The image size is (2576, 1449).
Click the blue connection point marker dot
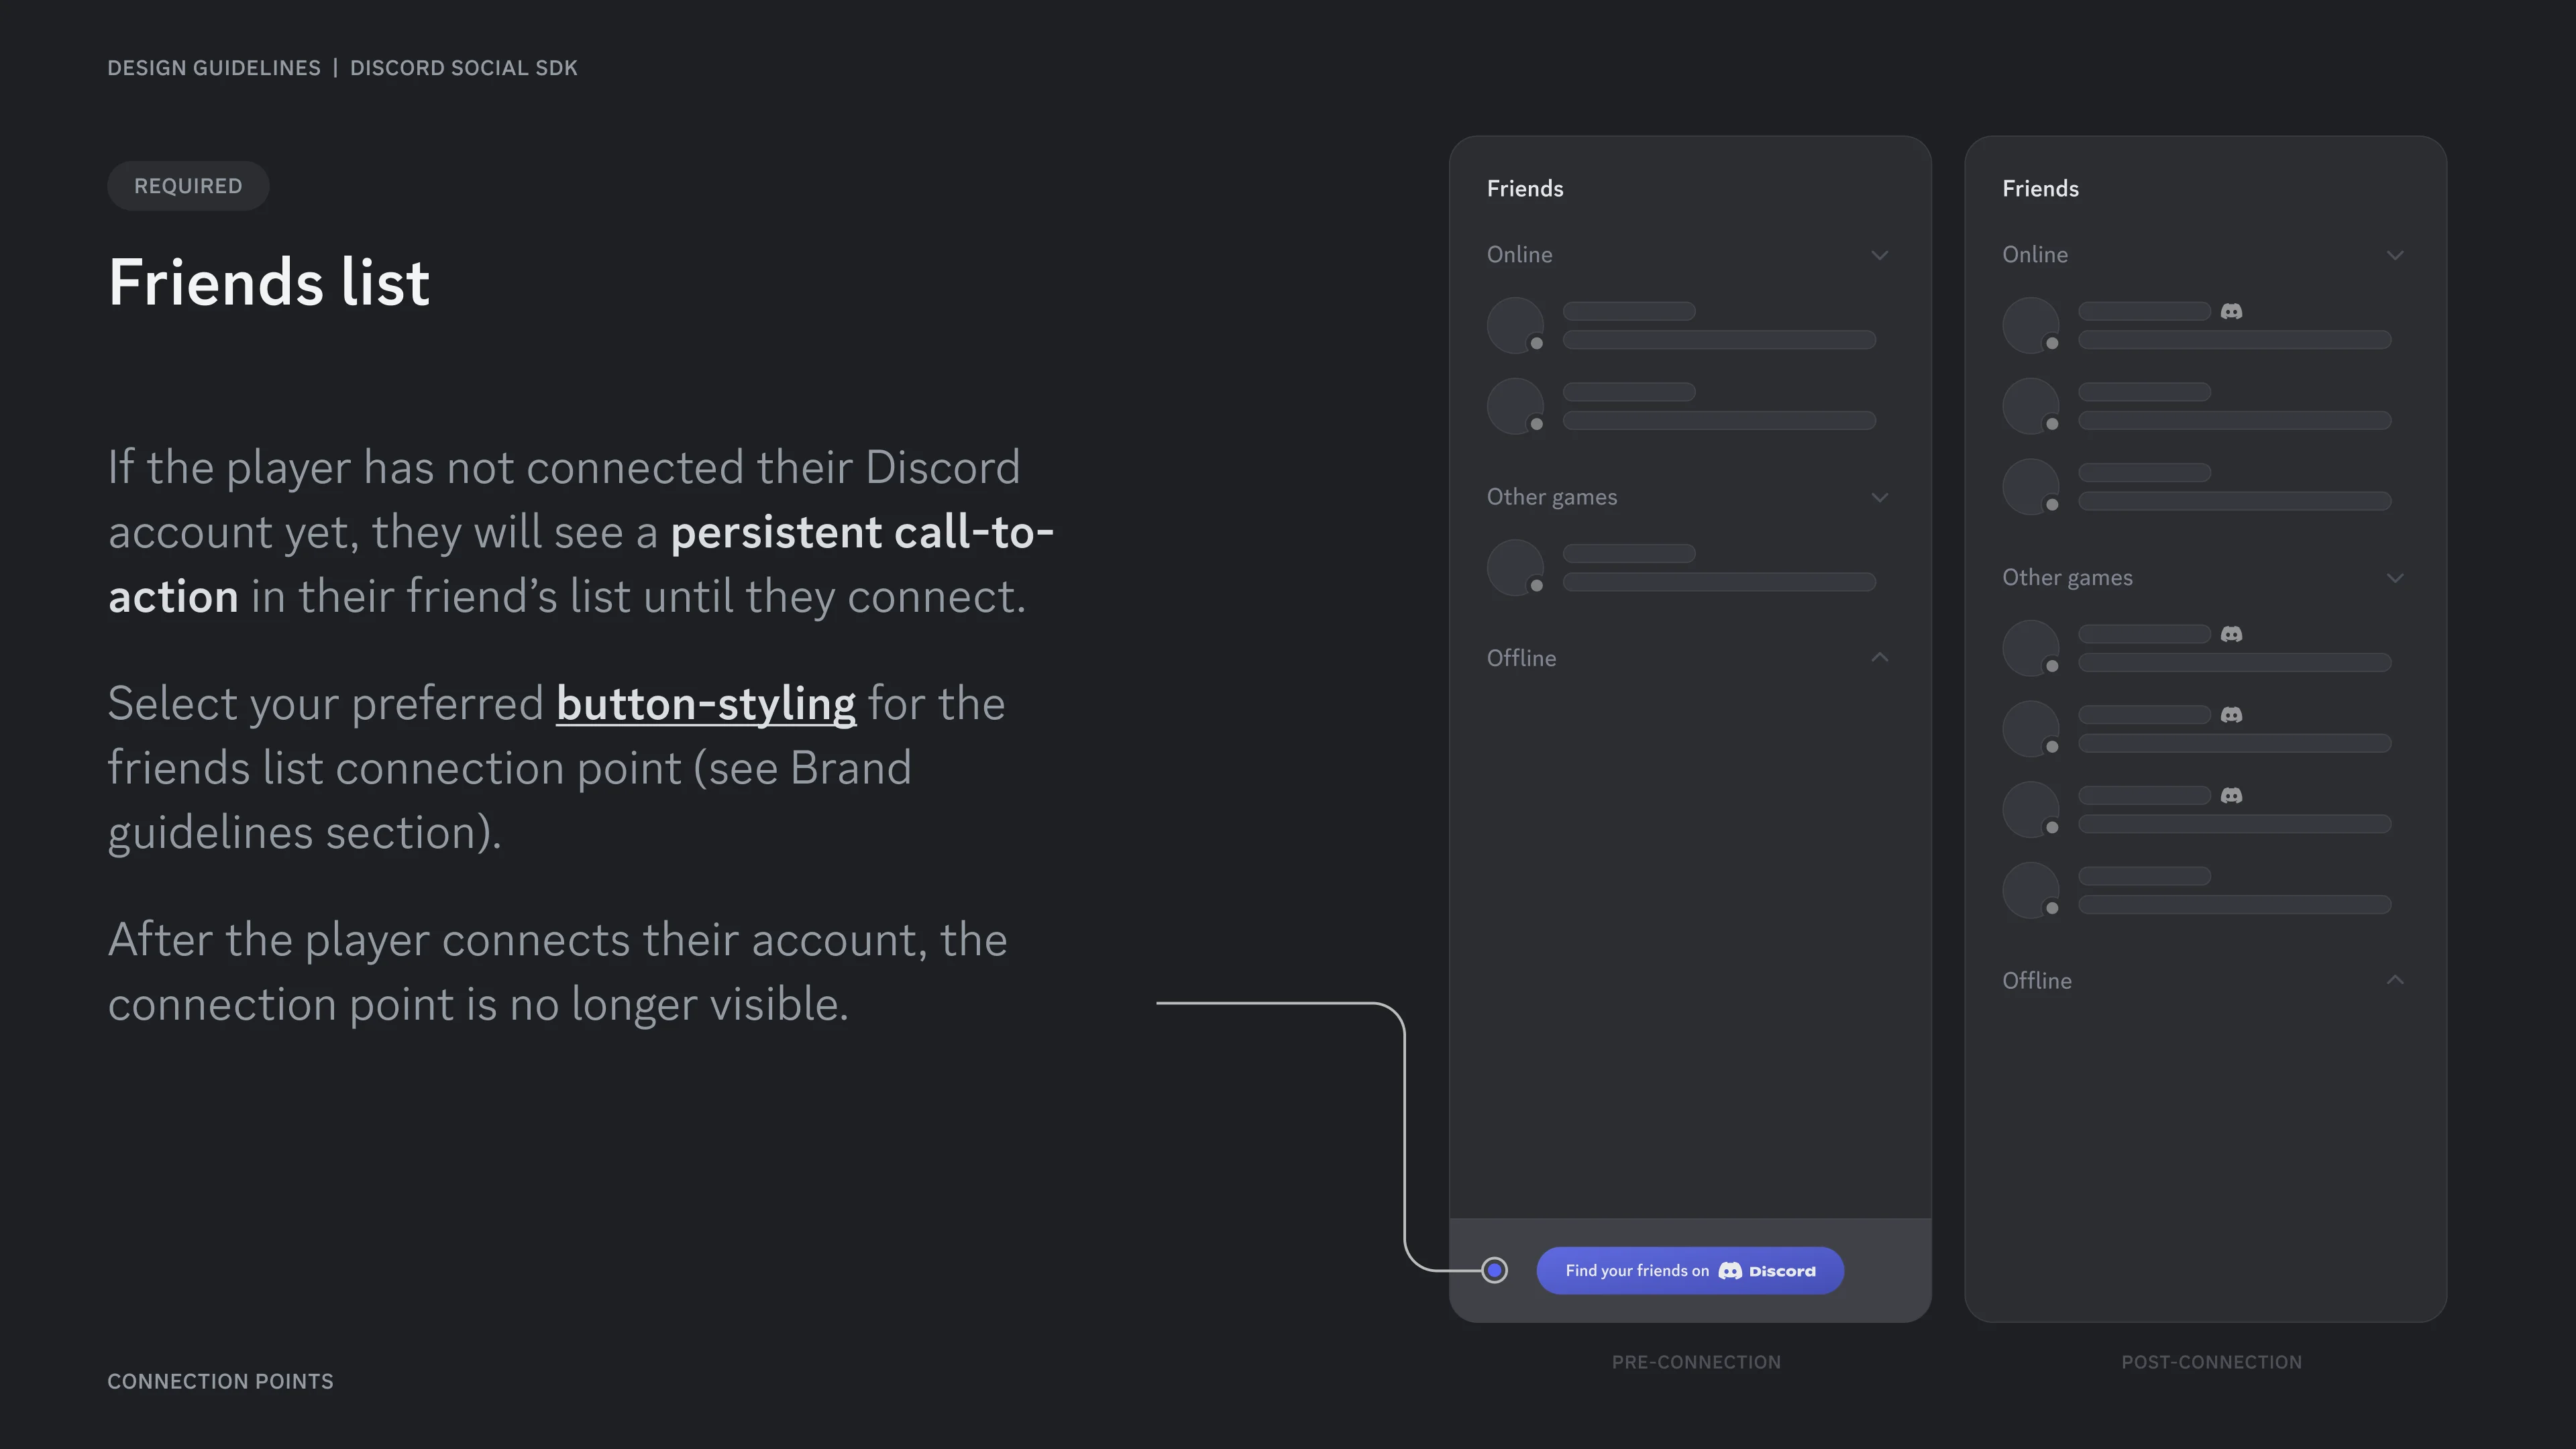coord(1494,1270)
